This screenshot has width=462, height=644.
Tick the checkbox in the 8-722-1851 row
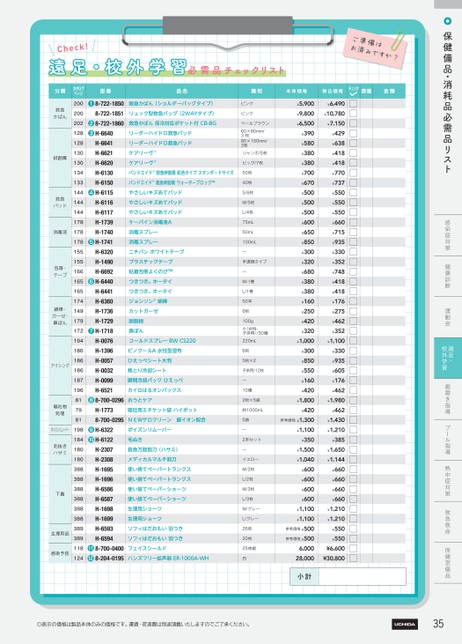click(353, 113)
